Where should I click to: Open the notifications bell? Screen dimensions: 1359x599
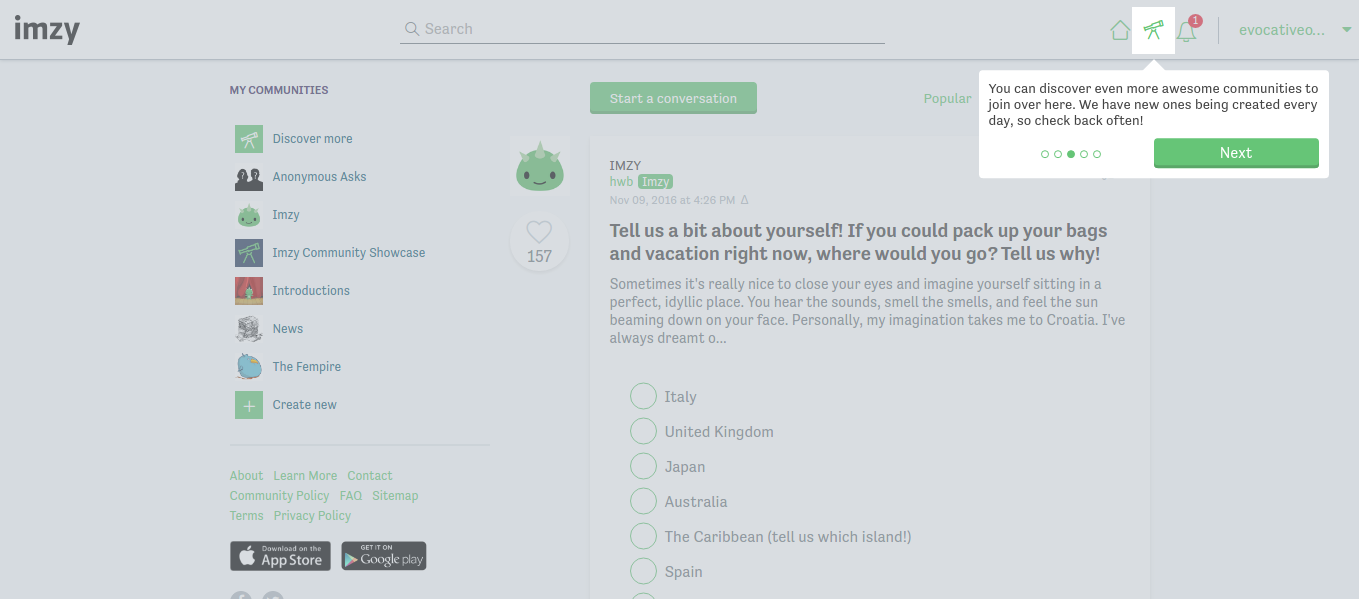pos(1187,31)
